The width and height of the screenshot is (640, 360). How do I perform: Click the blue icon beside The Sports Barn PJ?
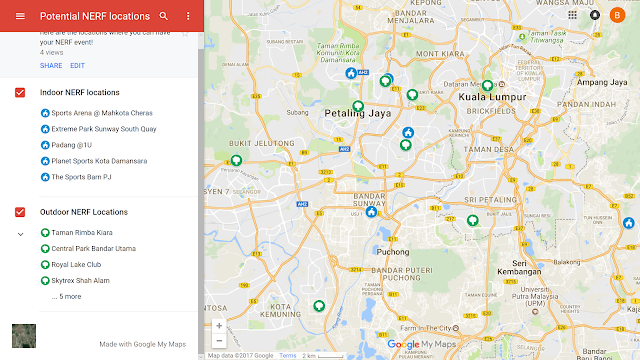pos(45,177)
